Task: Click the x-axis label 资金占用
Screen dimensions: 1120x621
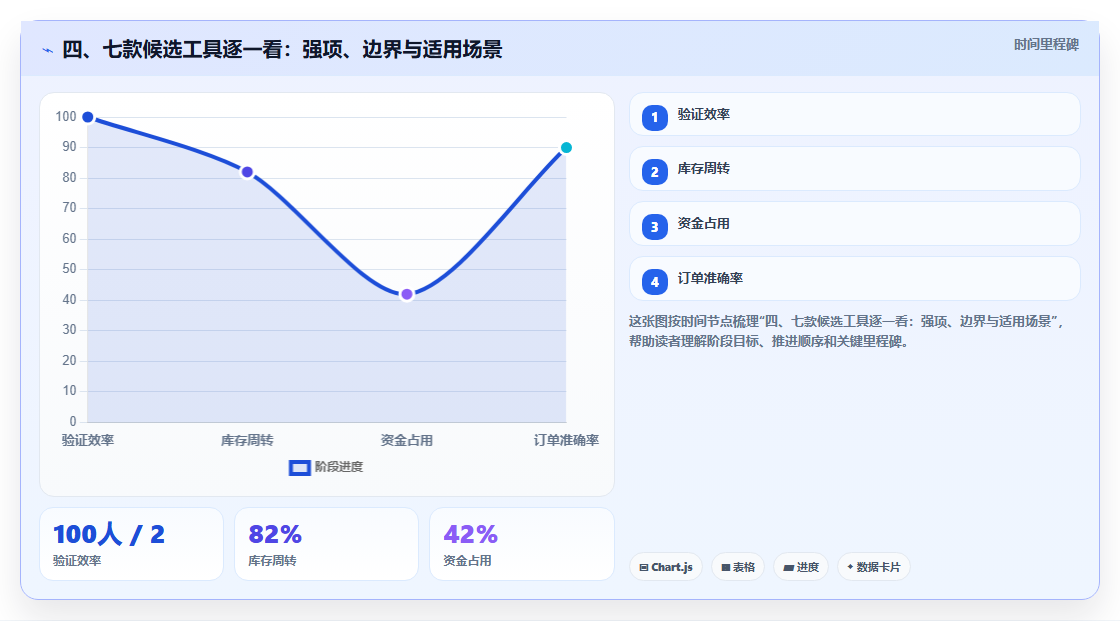Action: [x=406, y=440]
